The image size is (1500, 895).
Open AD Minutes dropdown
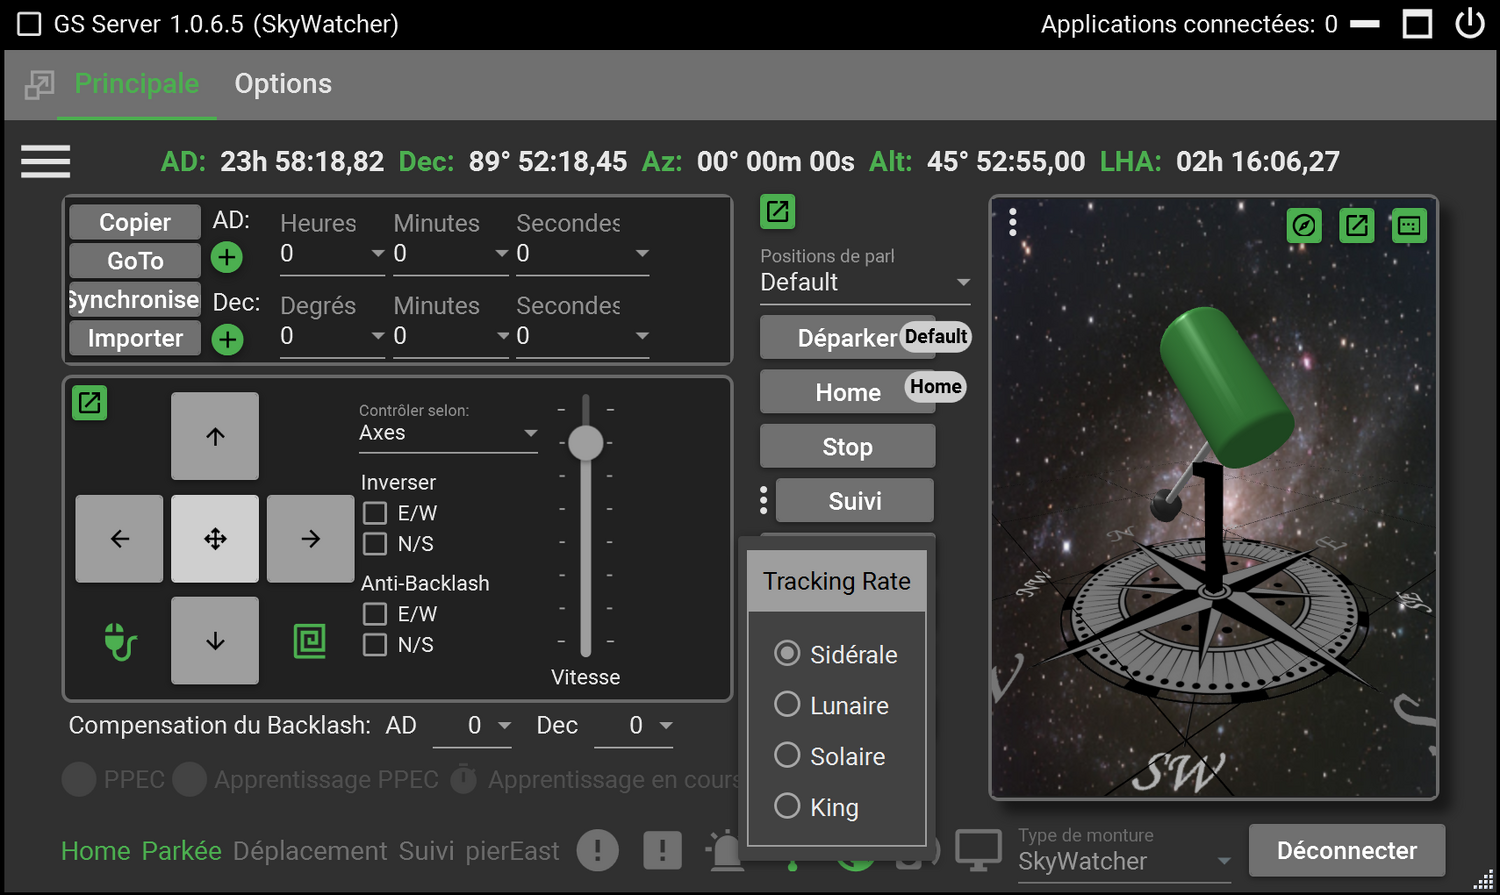click(x=451, y=254)
